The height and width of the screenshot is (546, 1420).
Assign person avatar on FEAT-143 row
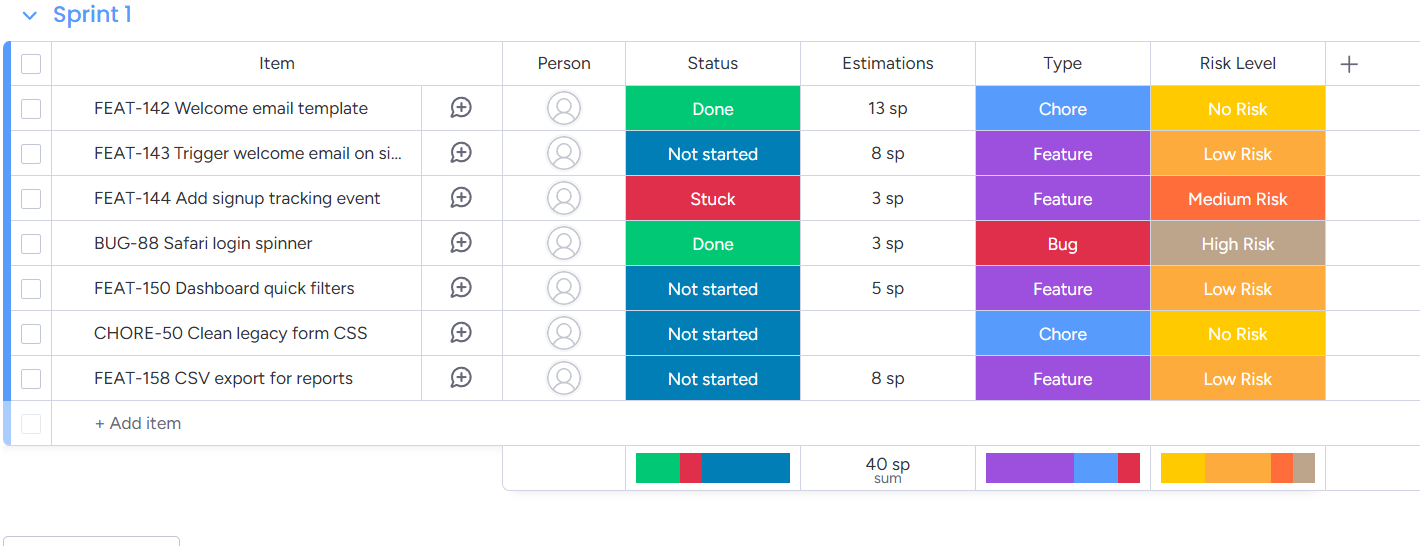[x=564, y=153]
